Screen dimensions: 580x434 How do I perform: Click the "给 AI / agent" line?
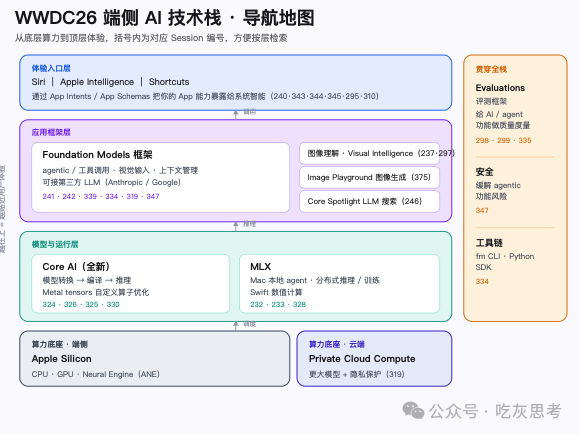[499, 114]
